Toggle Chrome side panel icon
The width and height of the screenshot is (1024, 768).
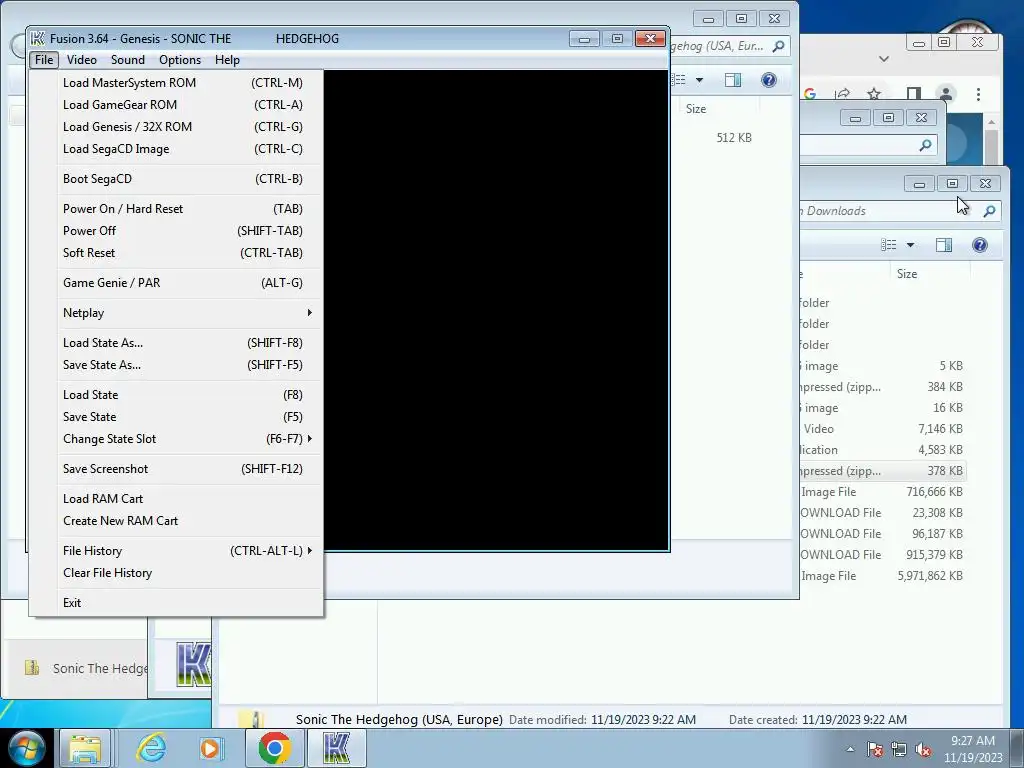point(914,94)
